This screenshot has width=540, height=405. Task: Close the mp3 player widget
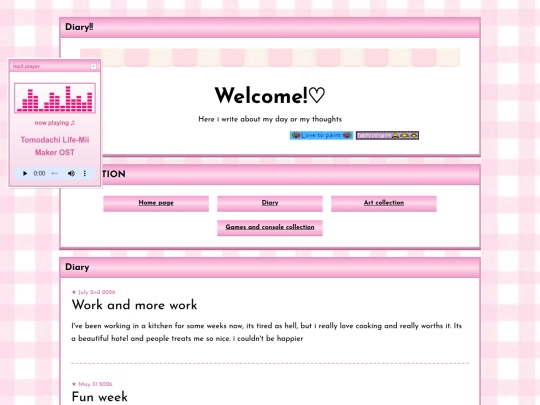click(93, 66)
